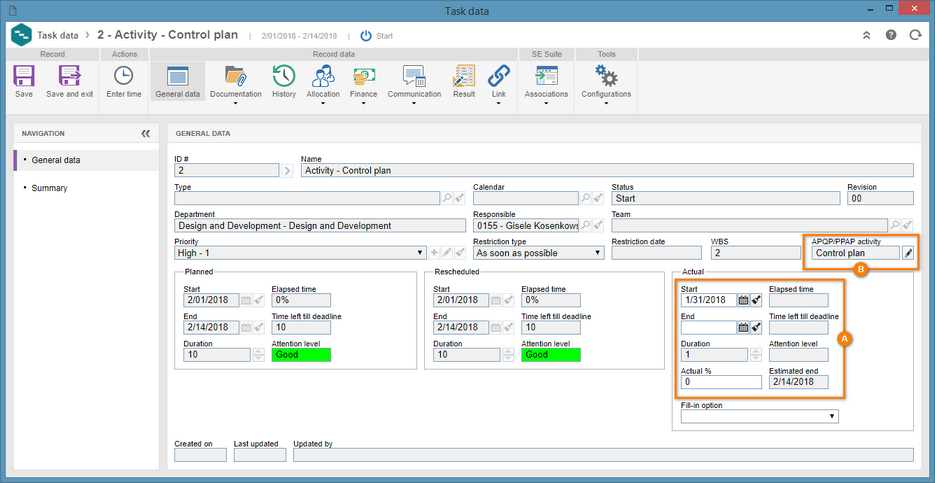Click the Actual % input field

coord(721,382)
